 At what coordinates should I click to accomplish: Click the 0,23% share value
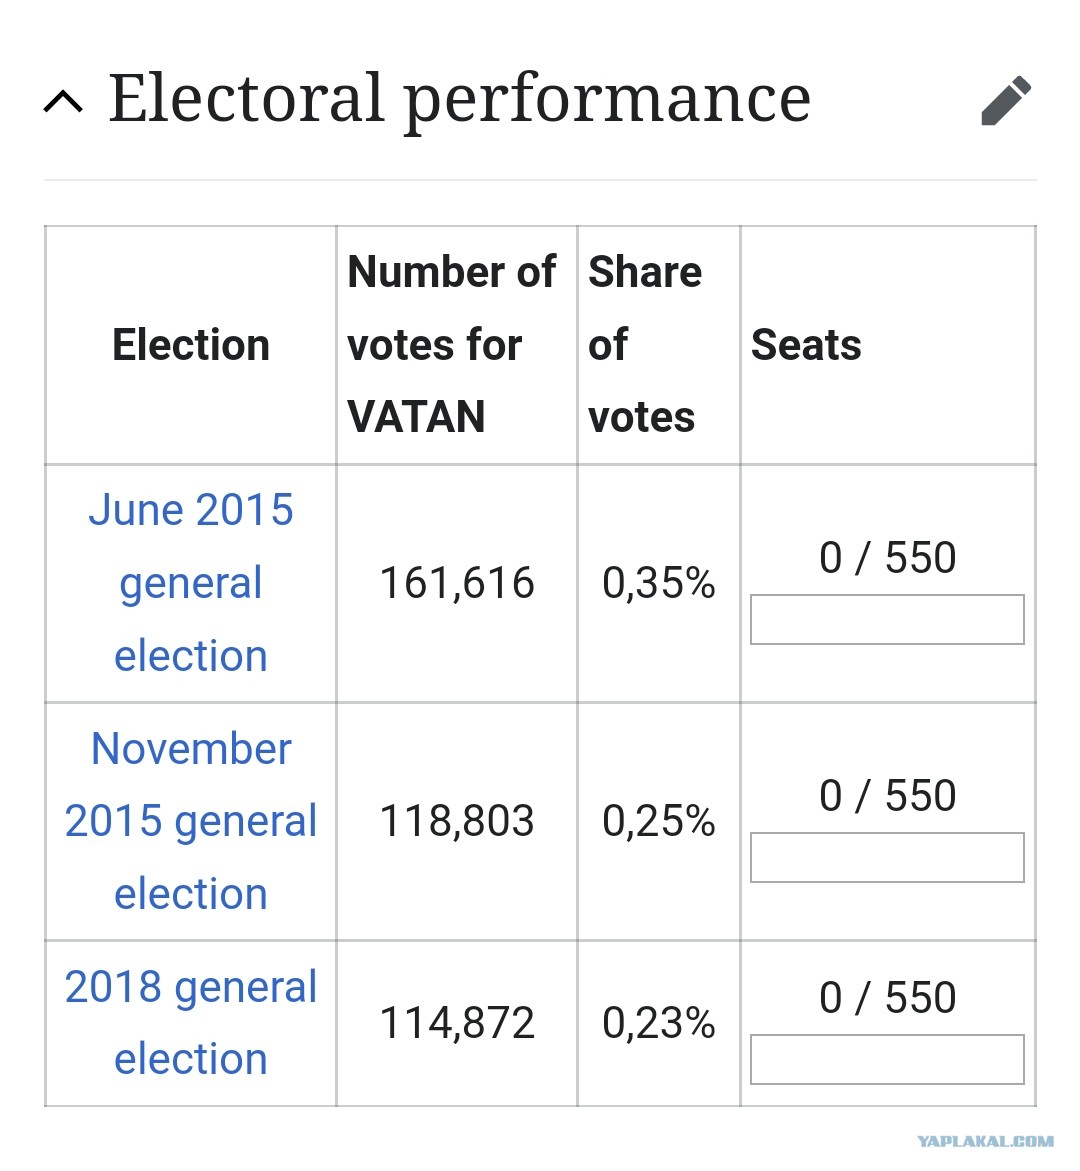click(x=659, y=1022)
